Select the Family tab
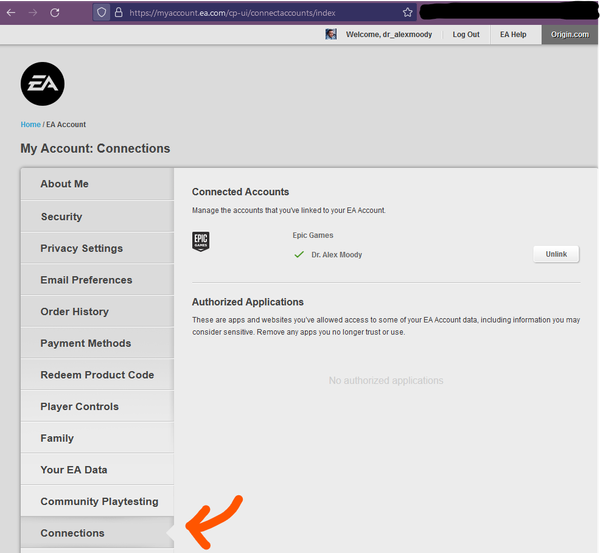The image size is (600, 553). 97,438
